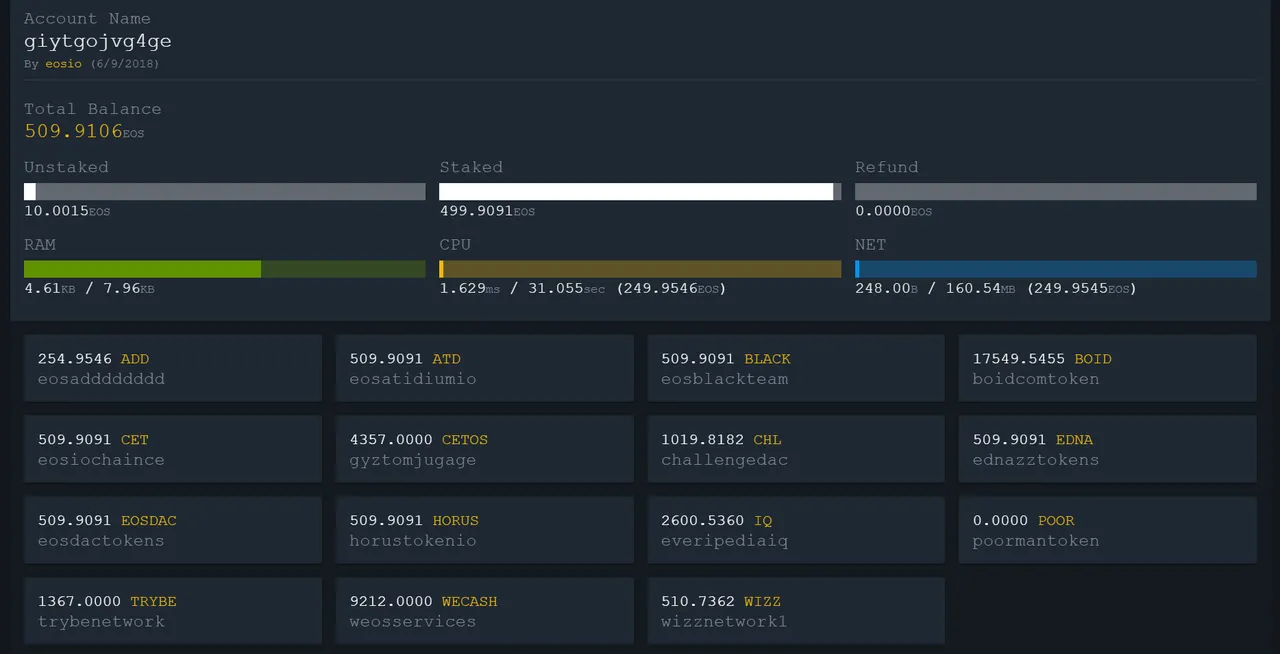Click the Refund progress bar
This screenshot has height=654, width=1280.
pyautogui.click(x=1056, y=191)
